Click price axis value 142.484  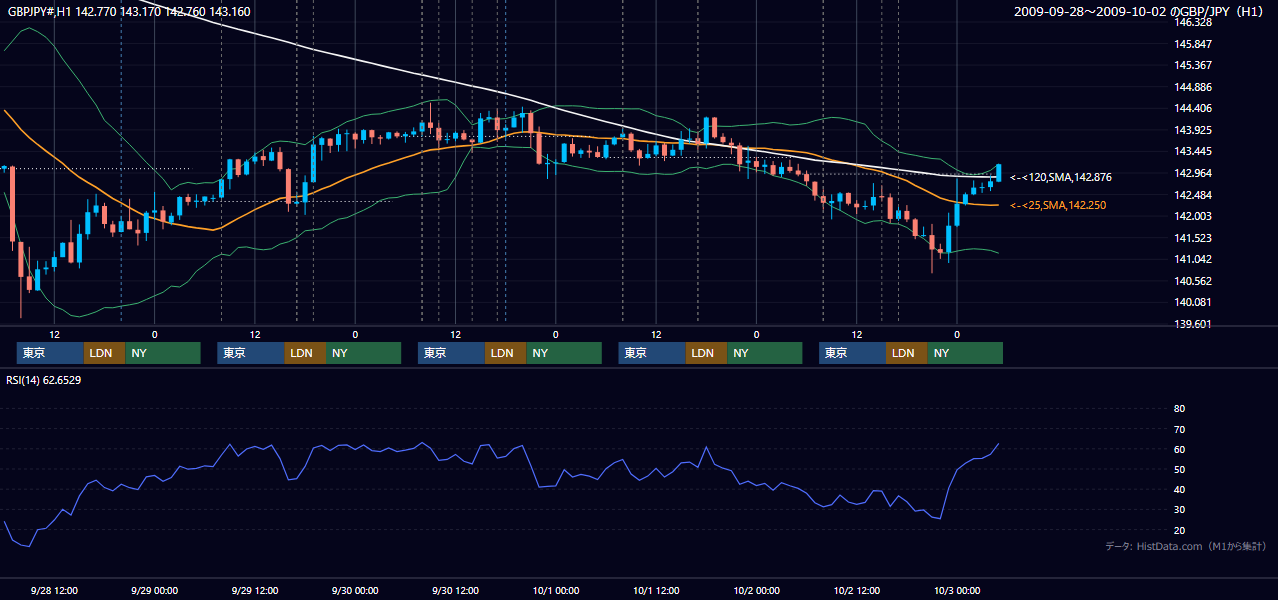[x=1193, y=195]
